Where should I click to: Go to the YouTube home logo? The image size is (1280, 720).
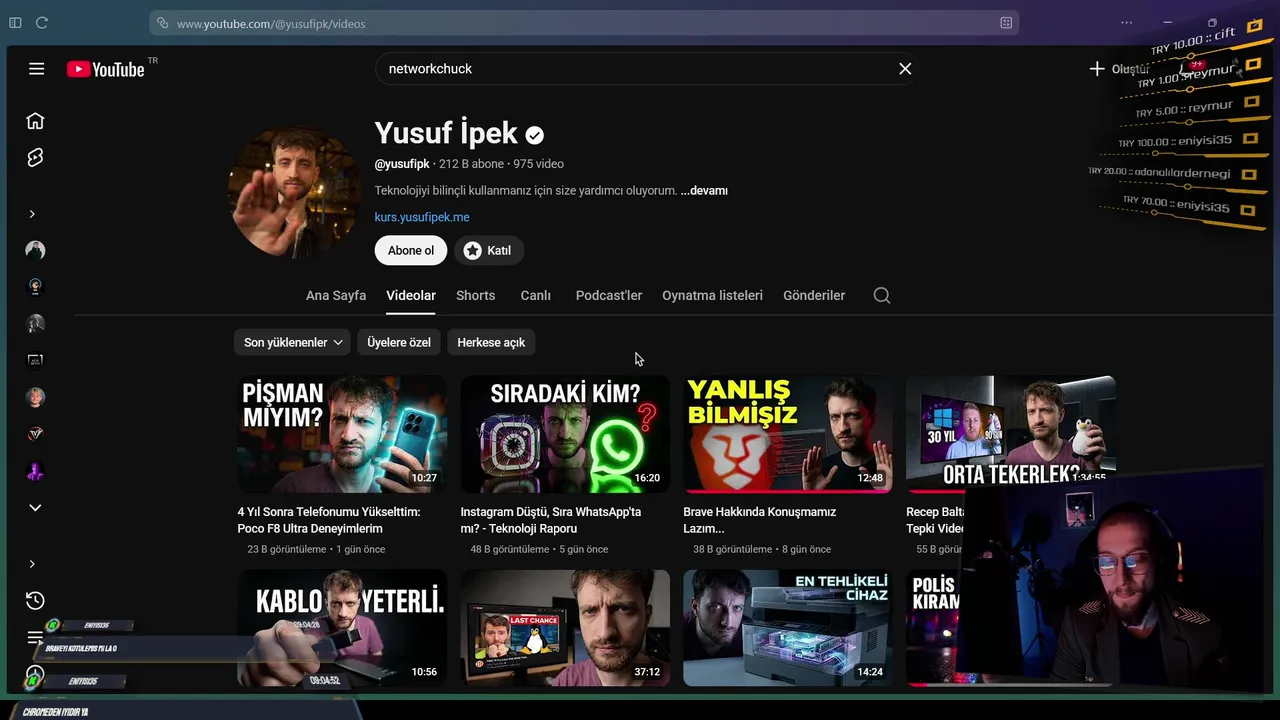point(106,69)
